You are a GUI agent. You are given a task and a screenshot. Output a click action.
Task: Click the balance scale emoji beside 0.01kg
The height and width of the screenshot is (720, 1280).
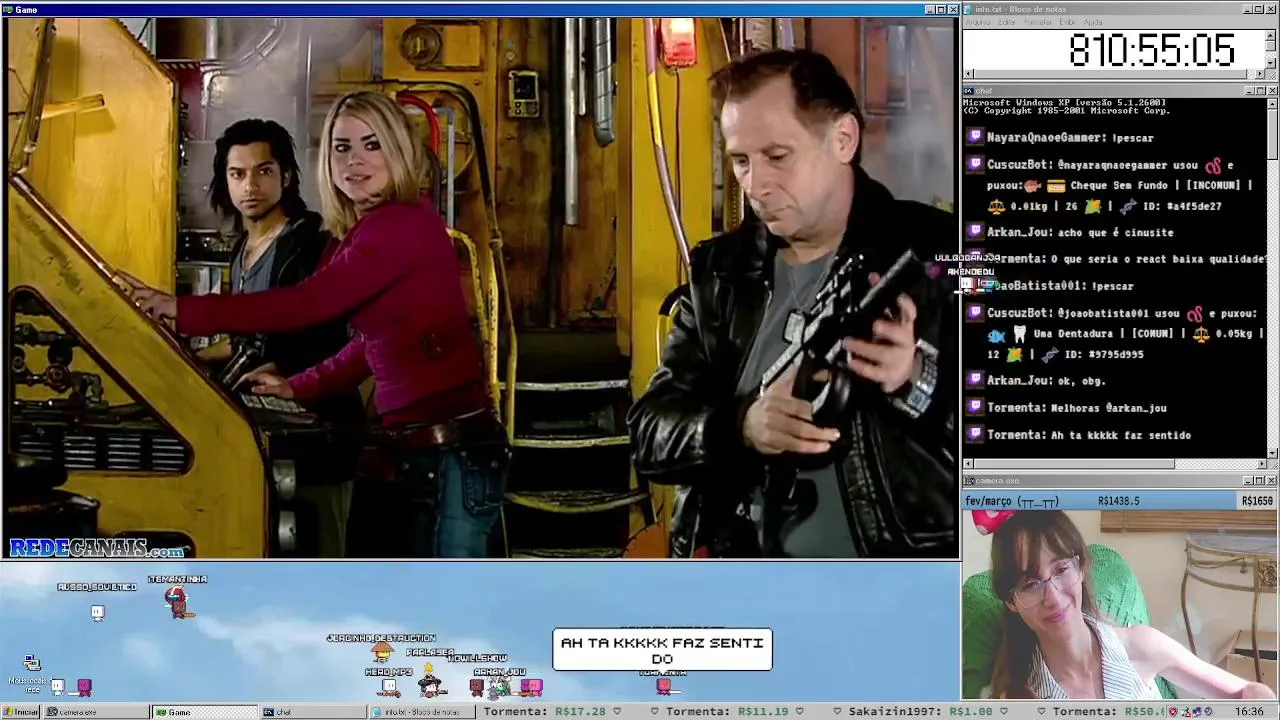tap(996, 206)
